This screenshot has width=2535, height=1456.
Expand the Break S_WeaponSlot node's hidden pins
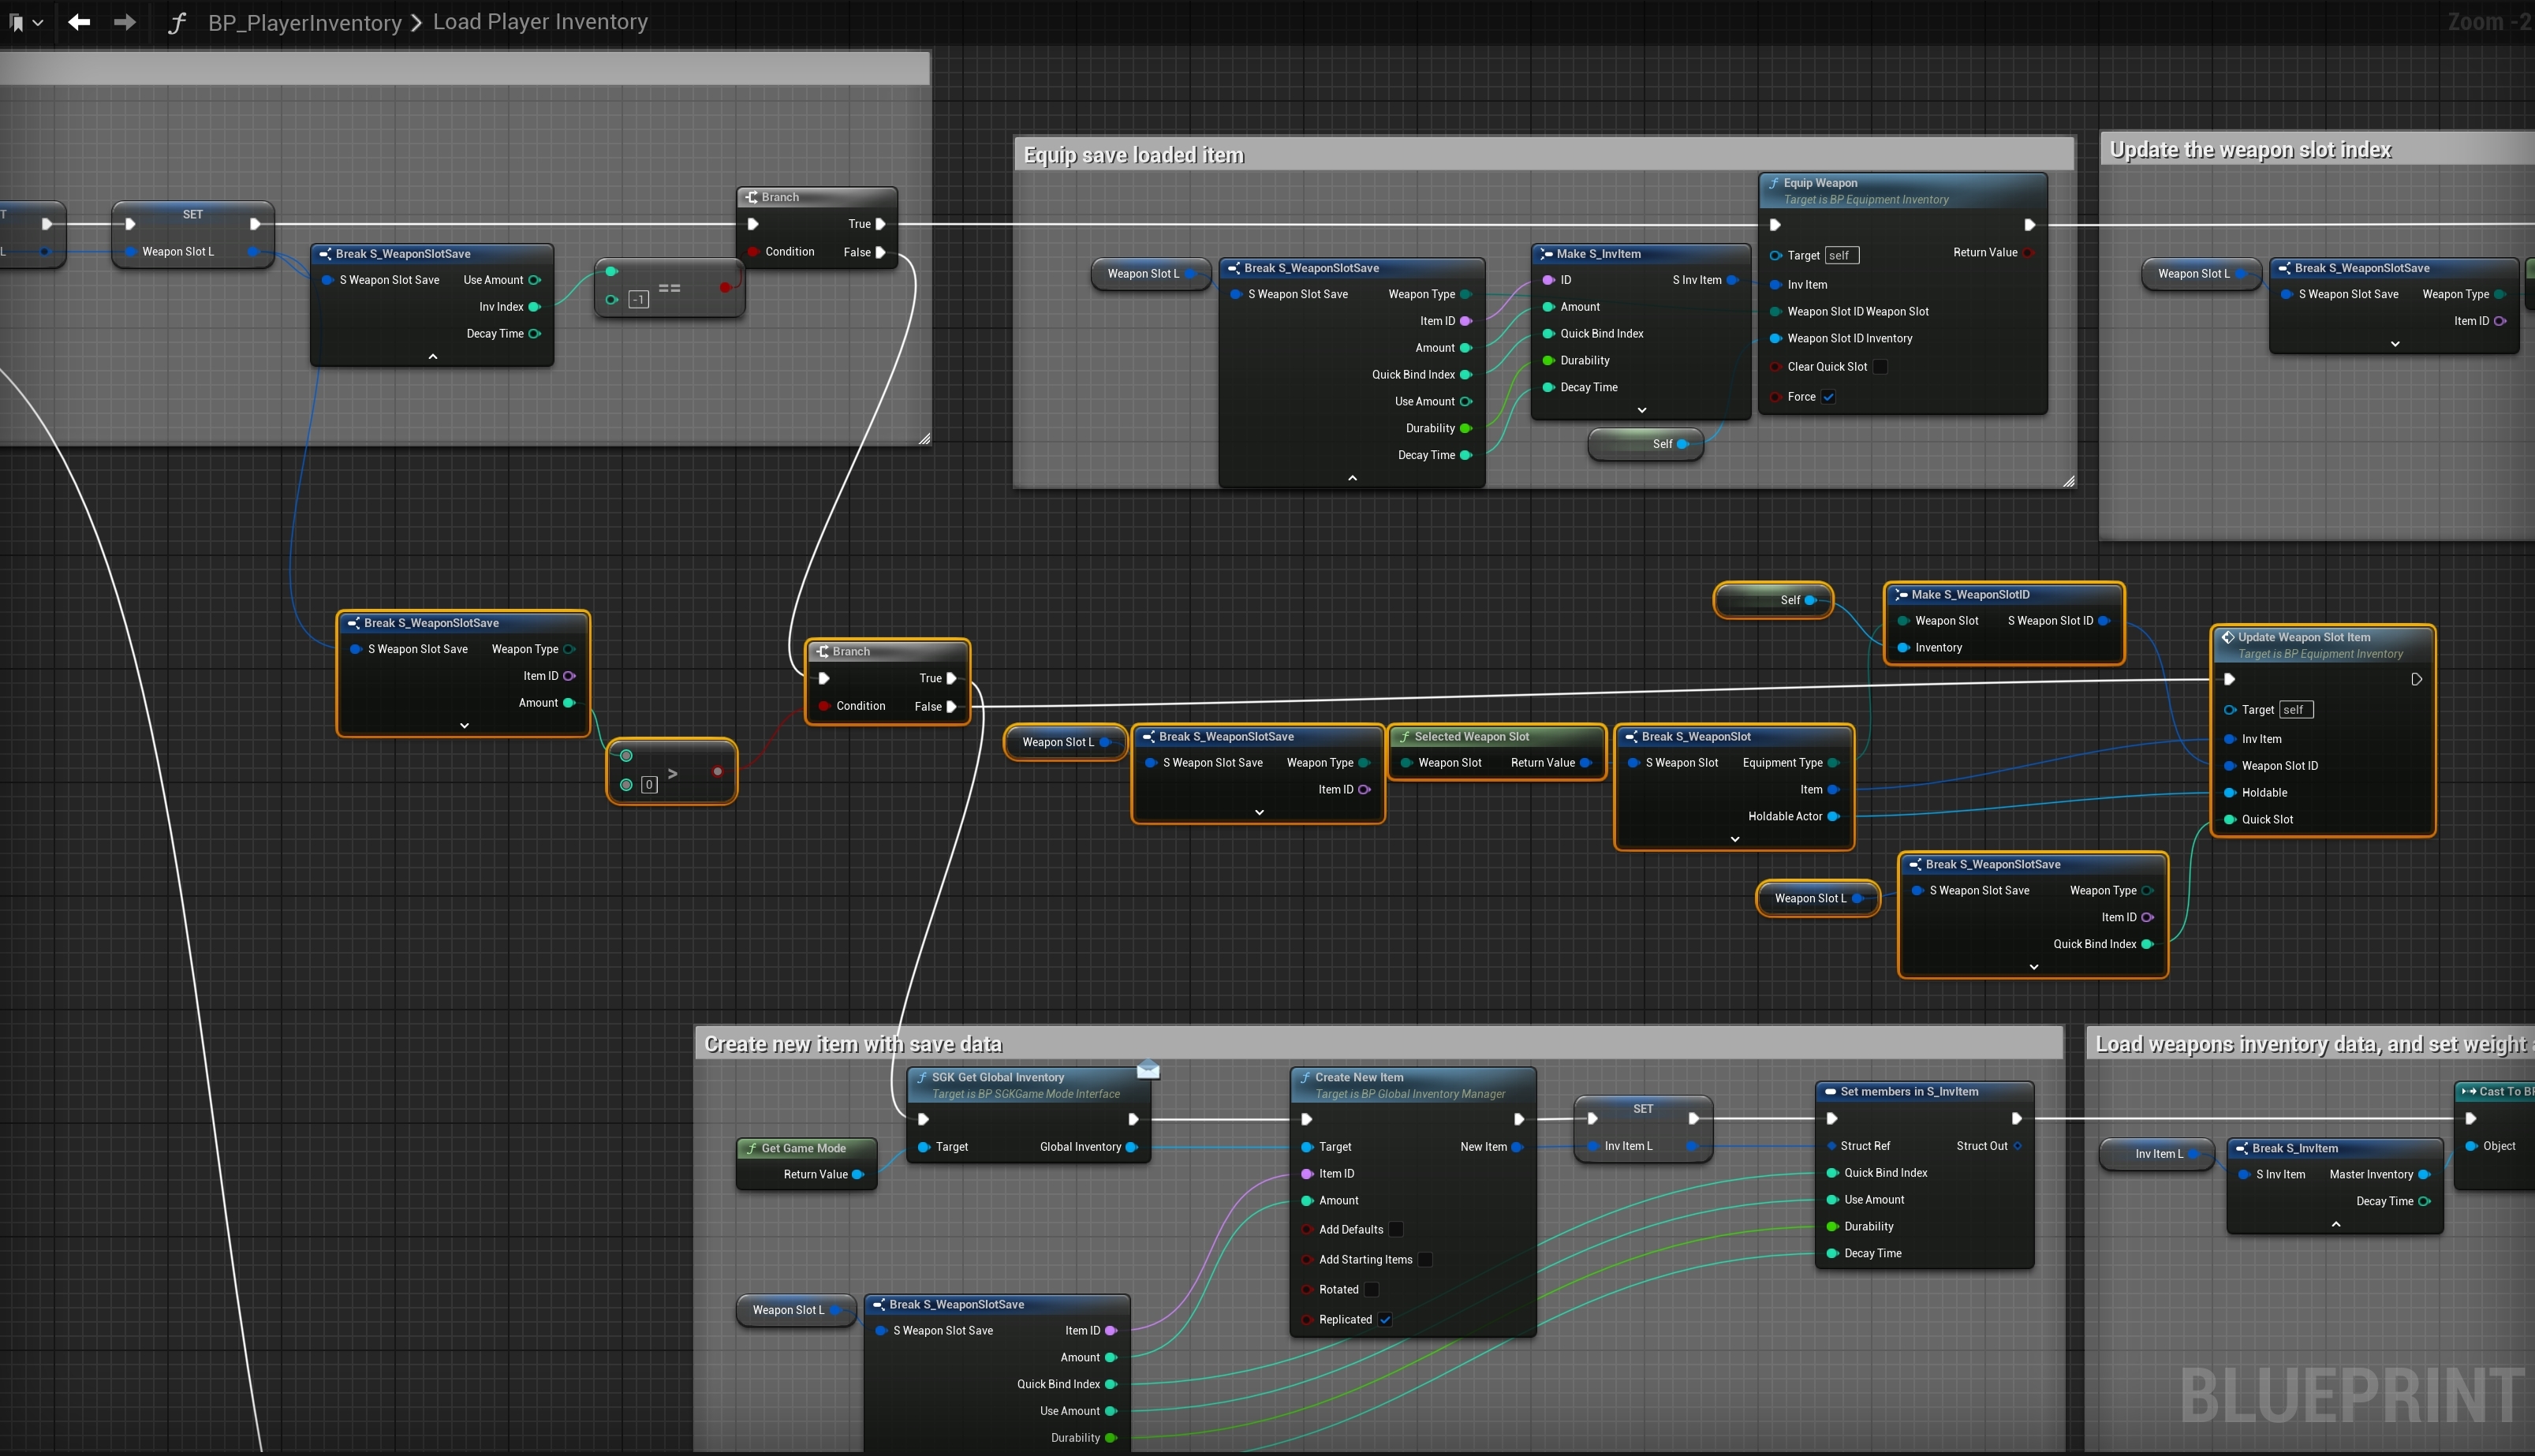[x=1734, y=839]
